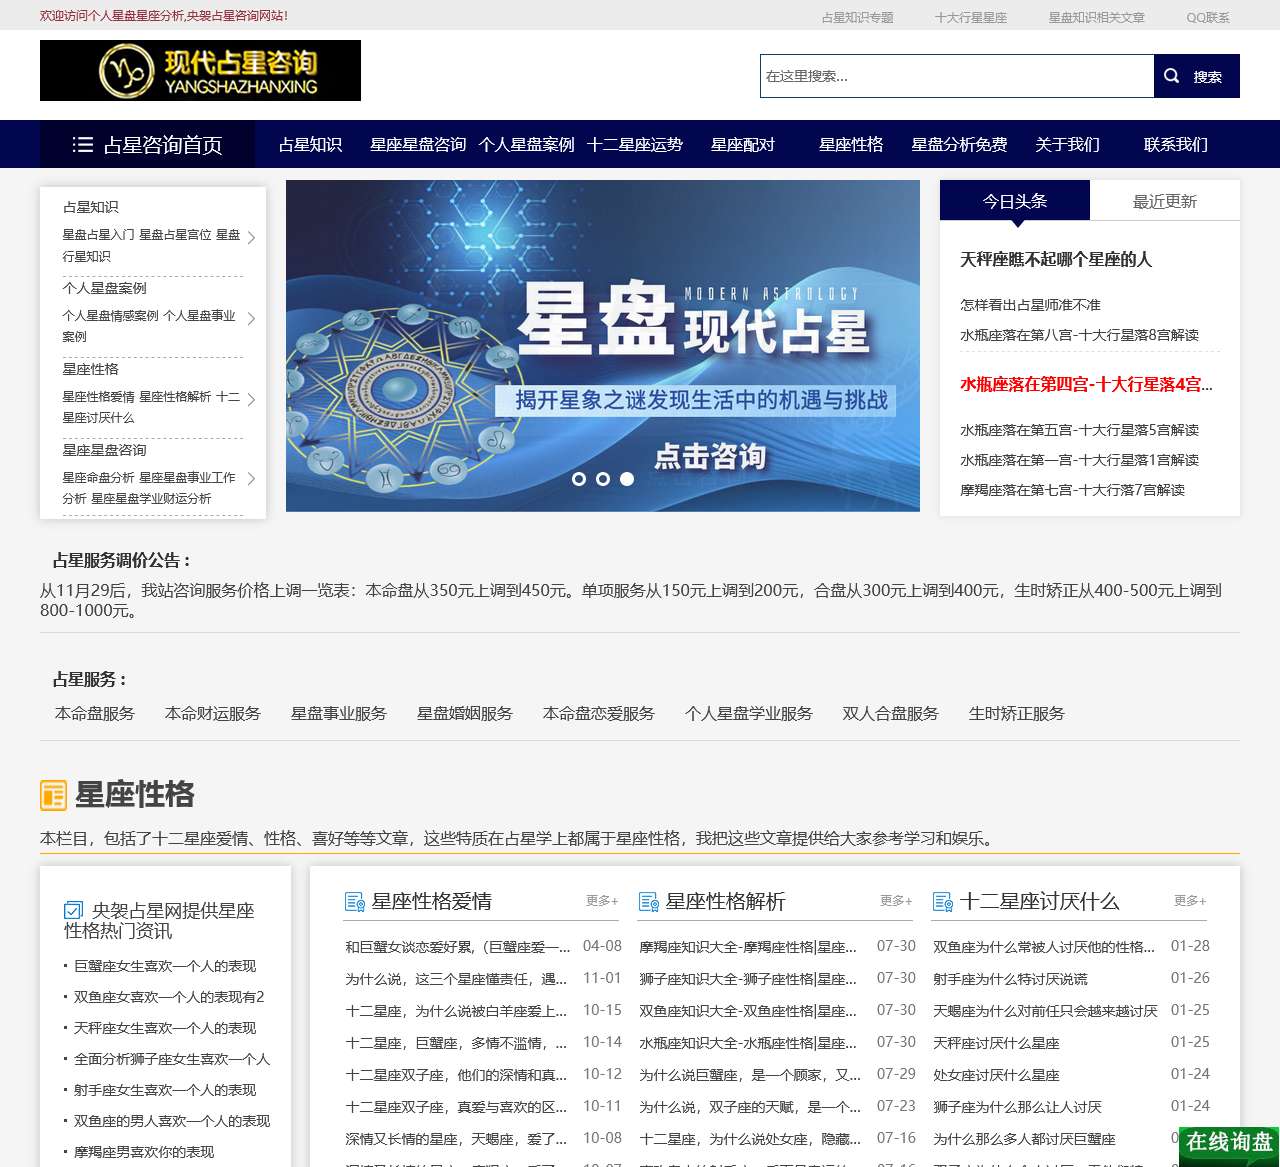Open the 占星知识专题 top link
The height and width of the screenshot is (1167, 1280).
point(857,17)
